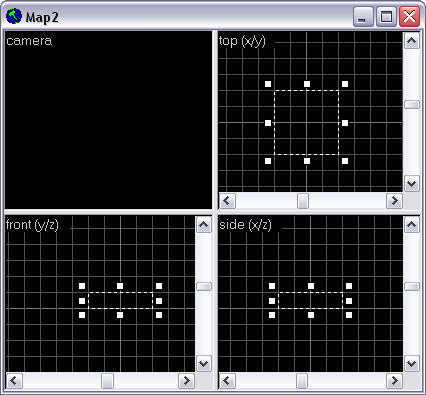This screenshot has height=395, width=426.
Task: Click up arrow of top view vertical scrollbar
Action: coord(412,41)
